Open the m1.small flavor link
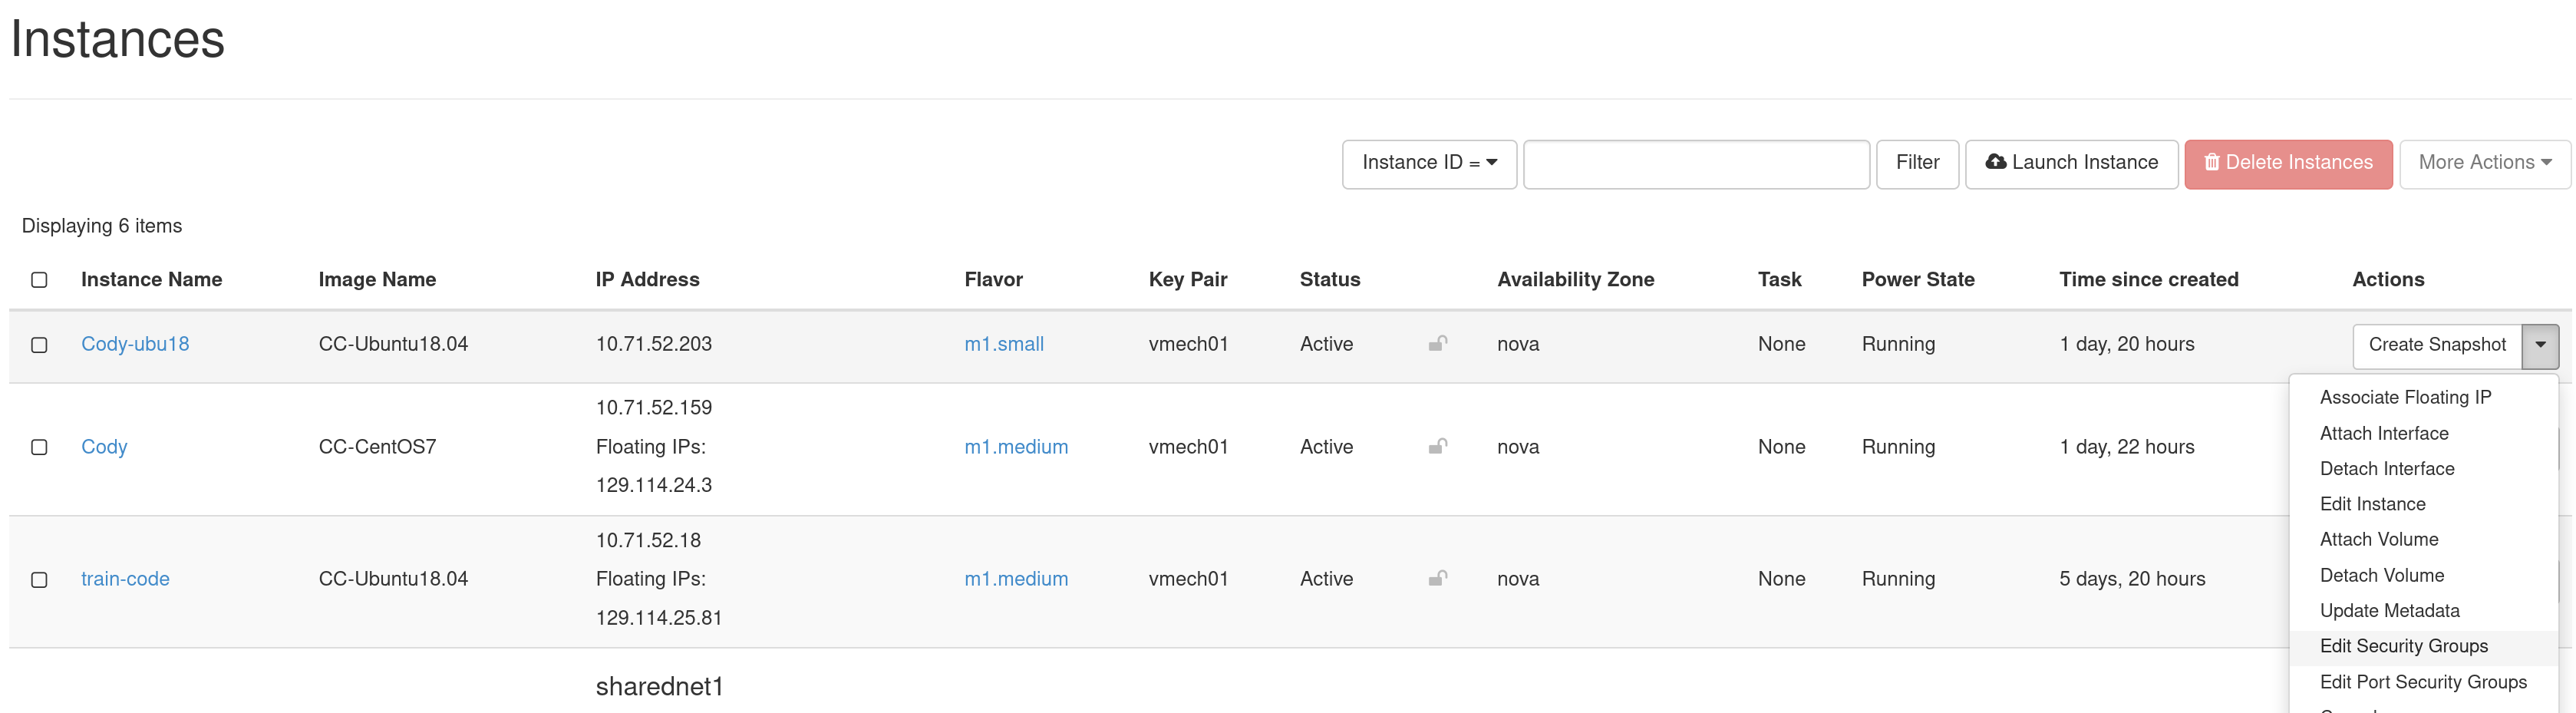Image resolution: width=2576 pixels, height=713 pixels. point(1003,344)
